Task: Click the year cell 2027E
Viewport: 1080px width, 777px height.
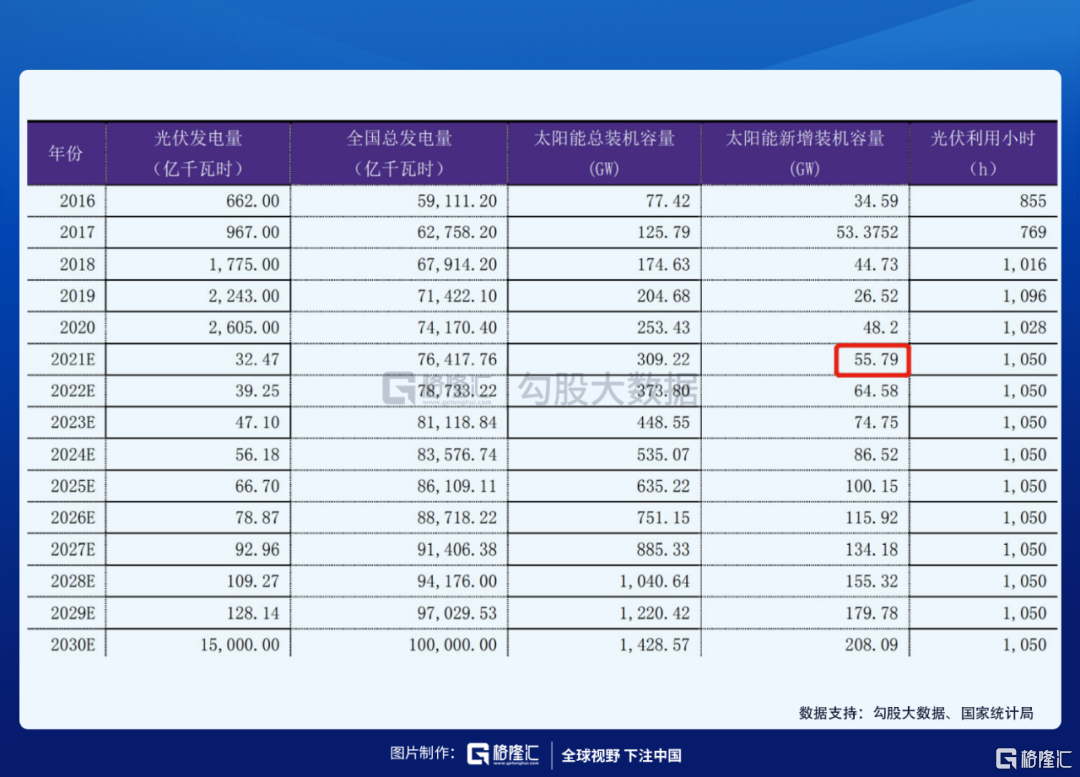Action: pos(73,550)
